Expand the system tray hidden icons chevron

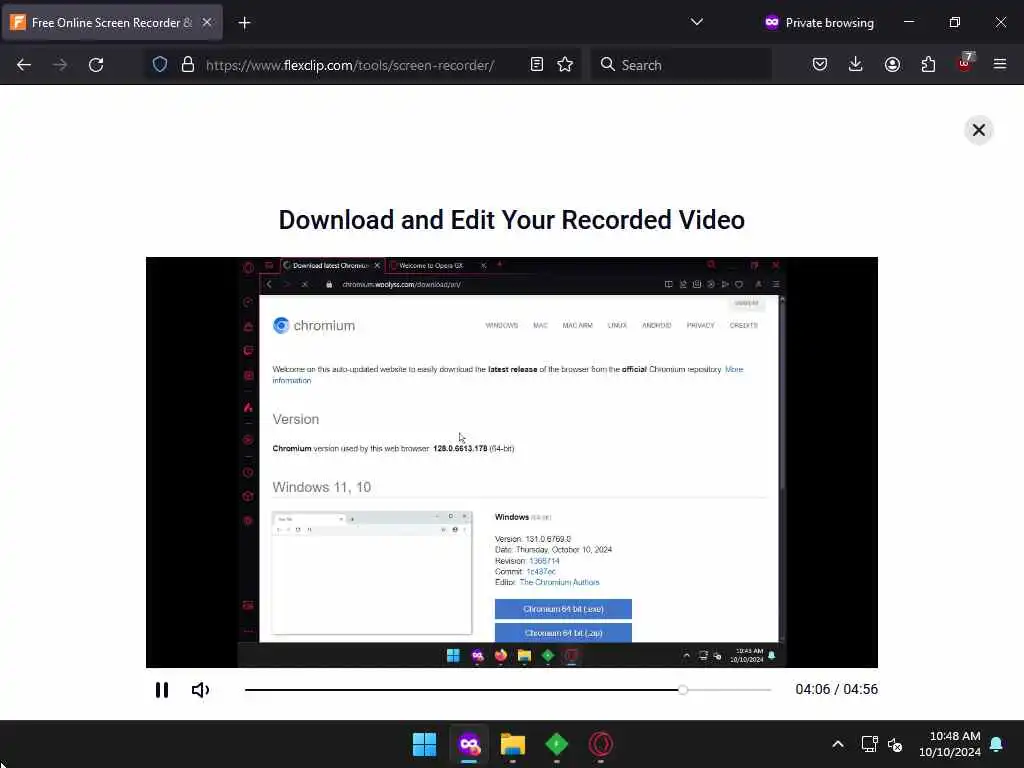(838, 744)
